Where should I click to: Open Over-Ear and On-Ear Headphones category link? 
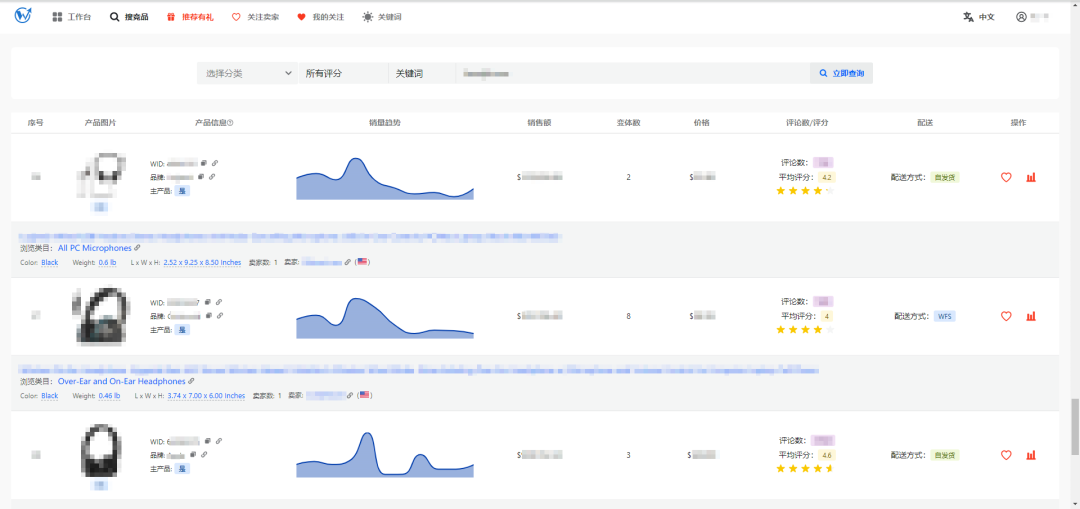click(x=122, y=381)
